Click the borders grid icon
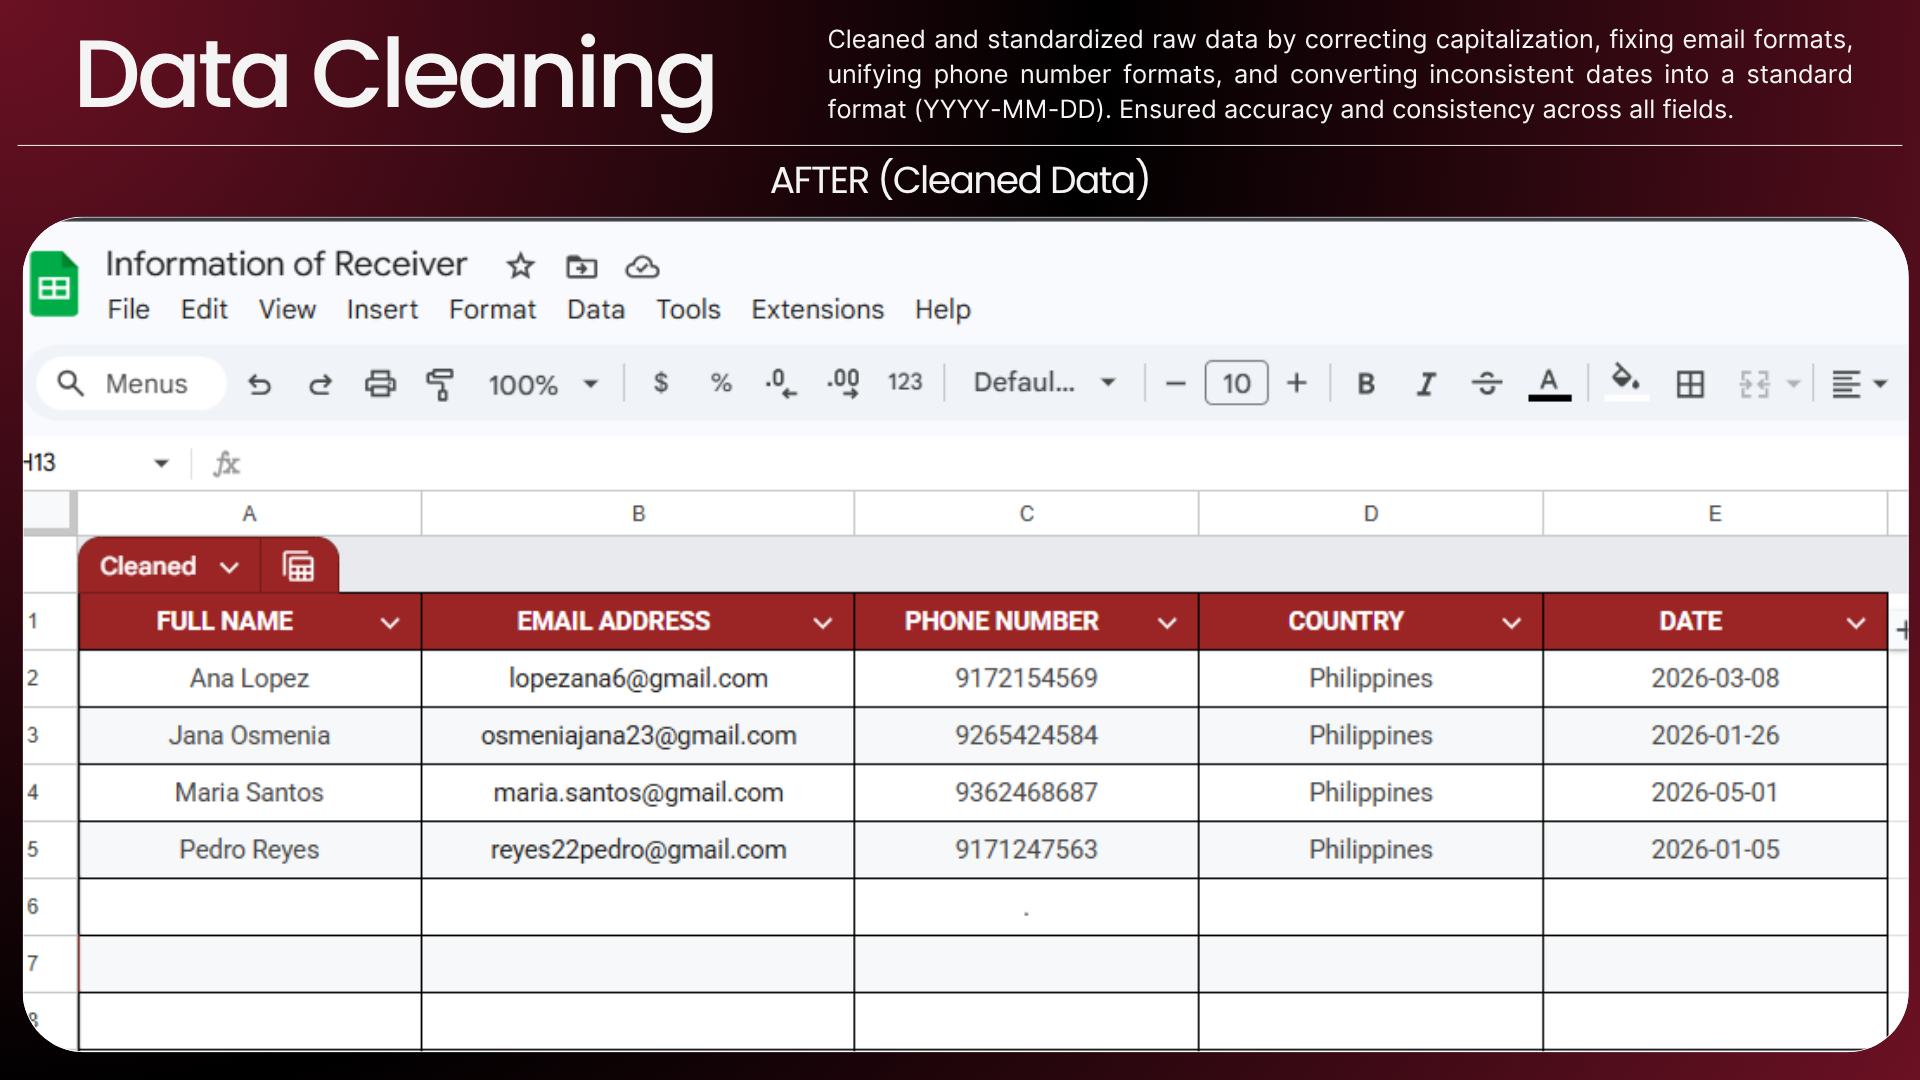This screenshot has width=1920, height=1080. (1690, 384)
